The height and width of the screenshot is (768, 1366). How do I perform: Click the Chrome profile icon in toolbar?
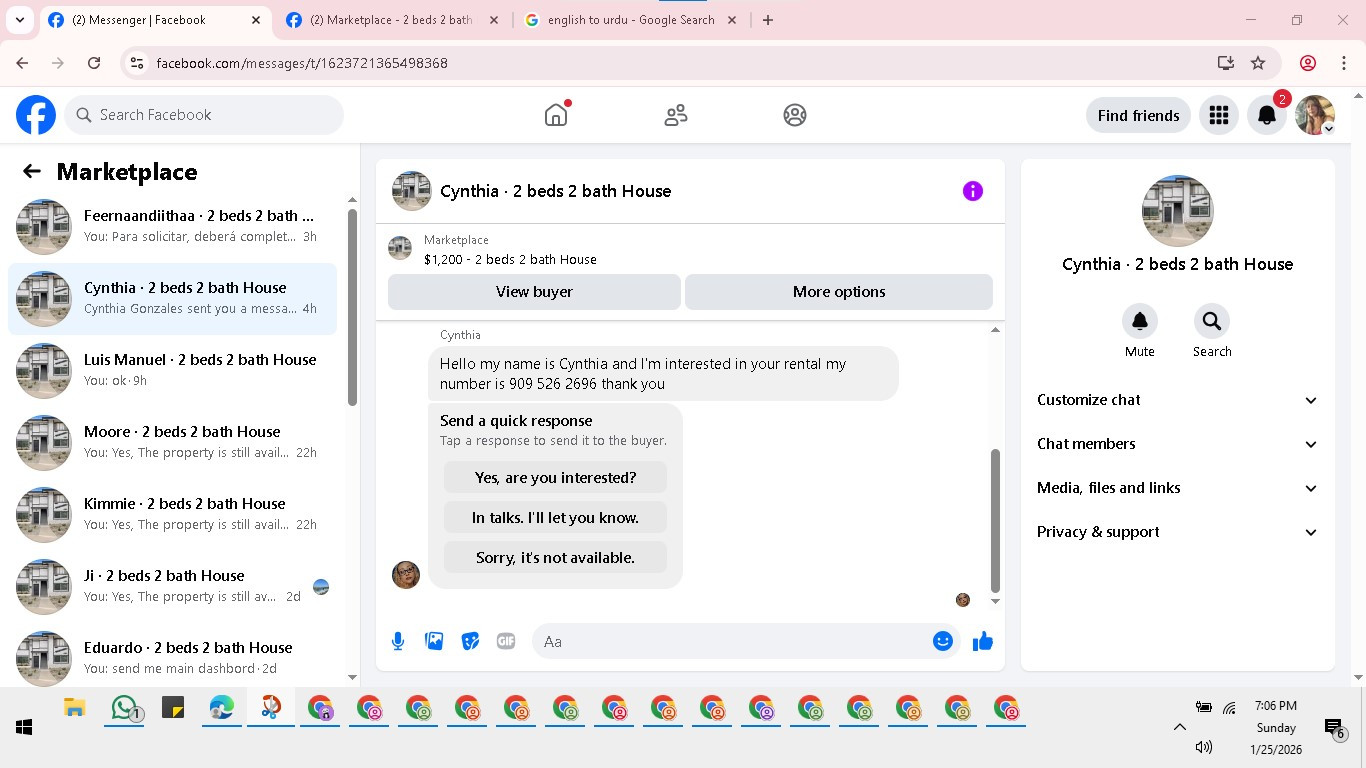click(x=1308, y=63)
